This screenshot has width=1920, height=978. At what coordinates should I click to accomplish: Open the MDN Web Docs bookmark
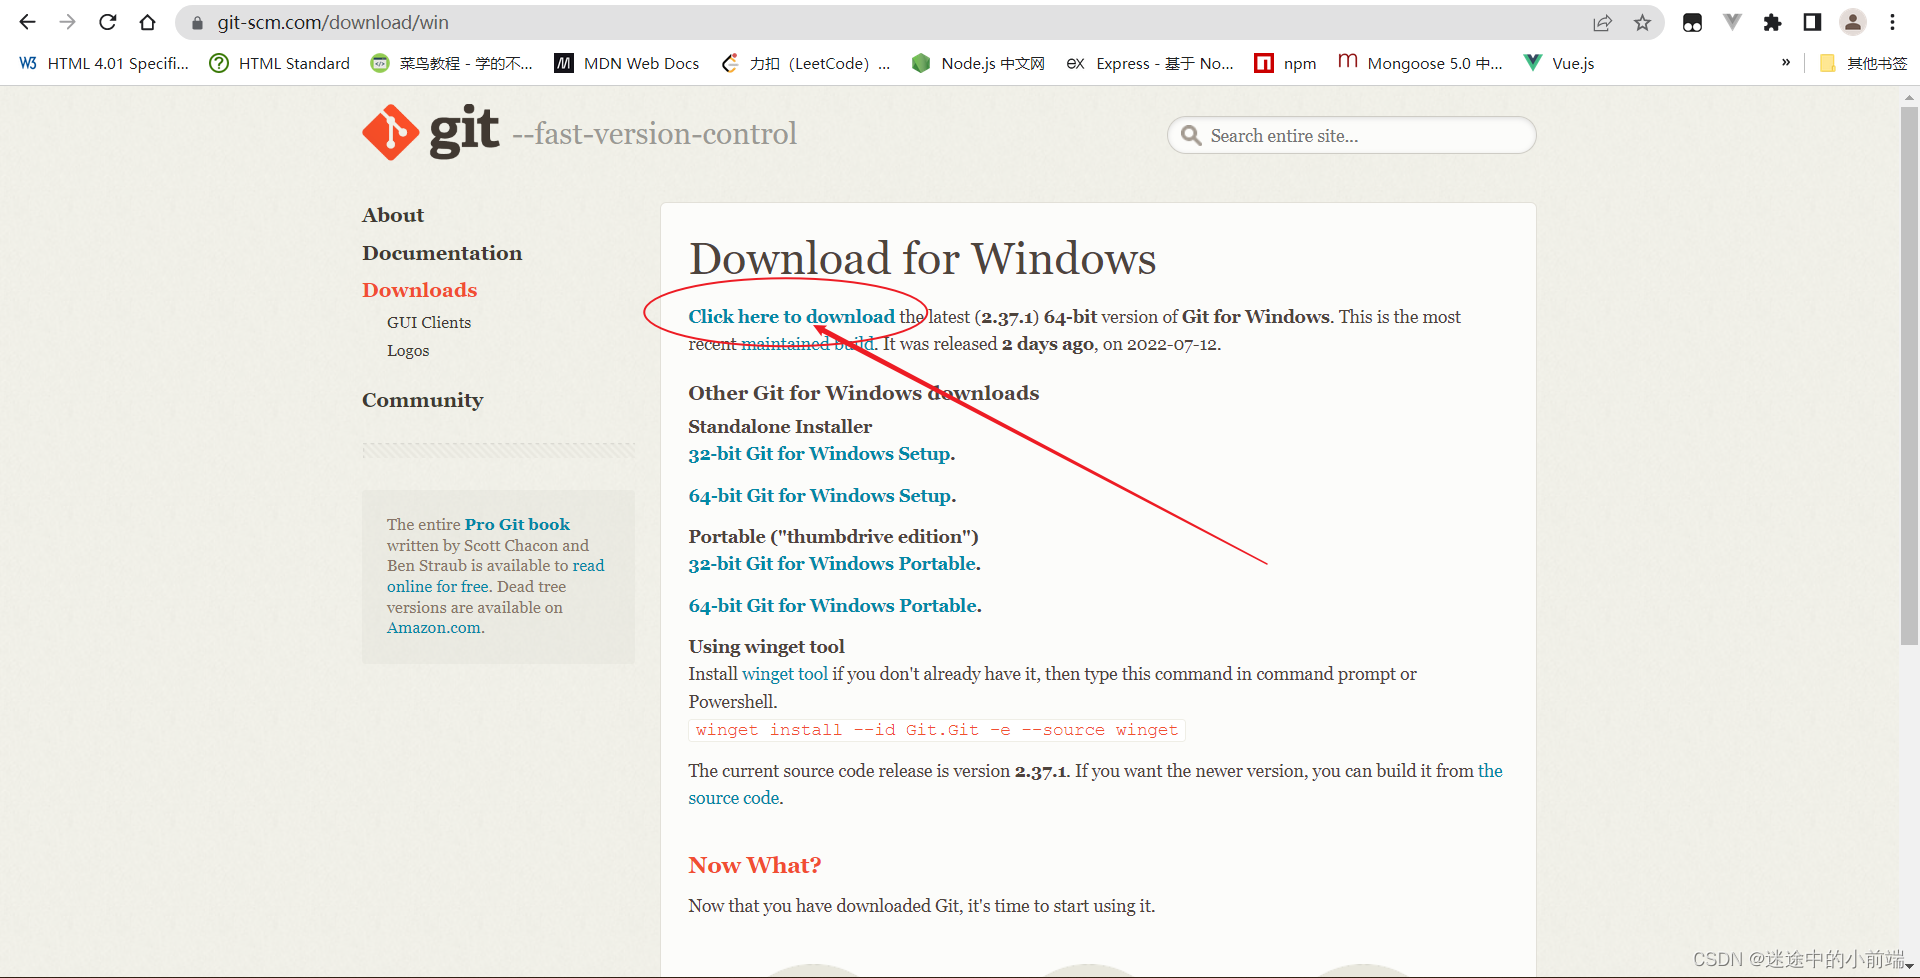[627, 63]
